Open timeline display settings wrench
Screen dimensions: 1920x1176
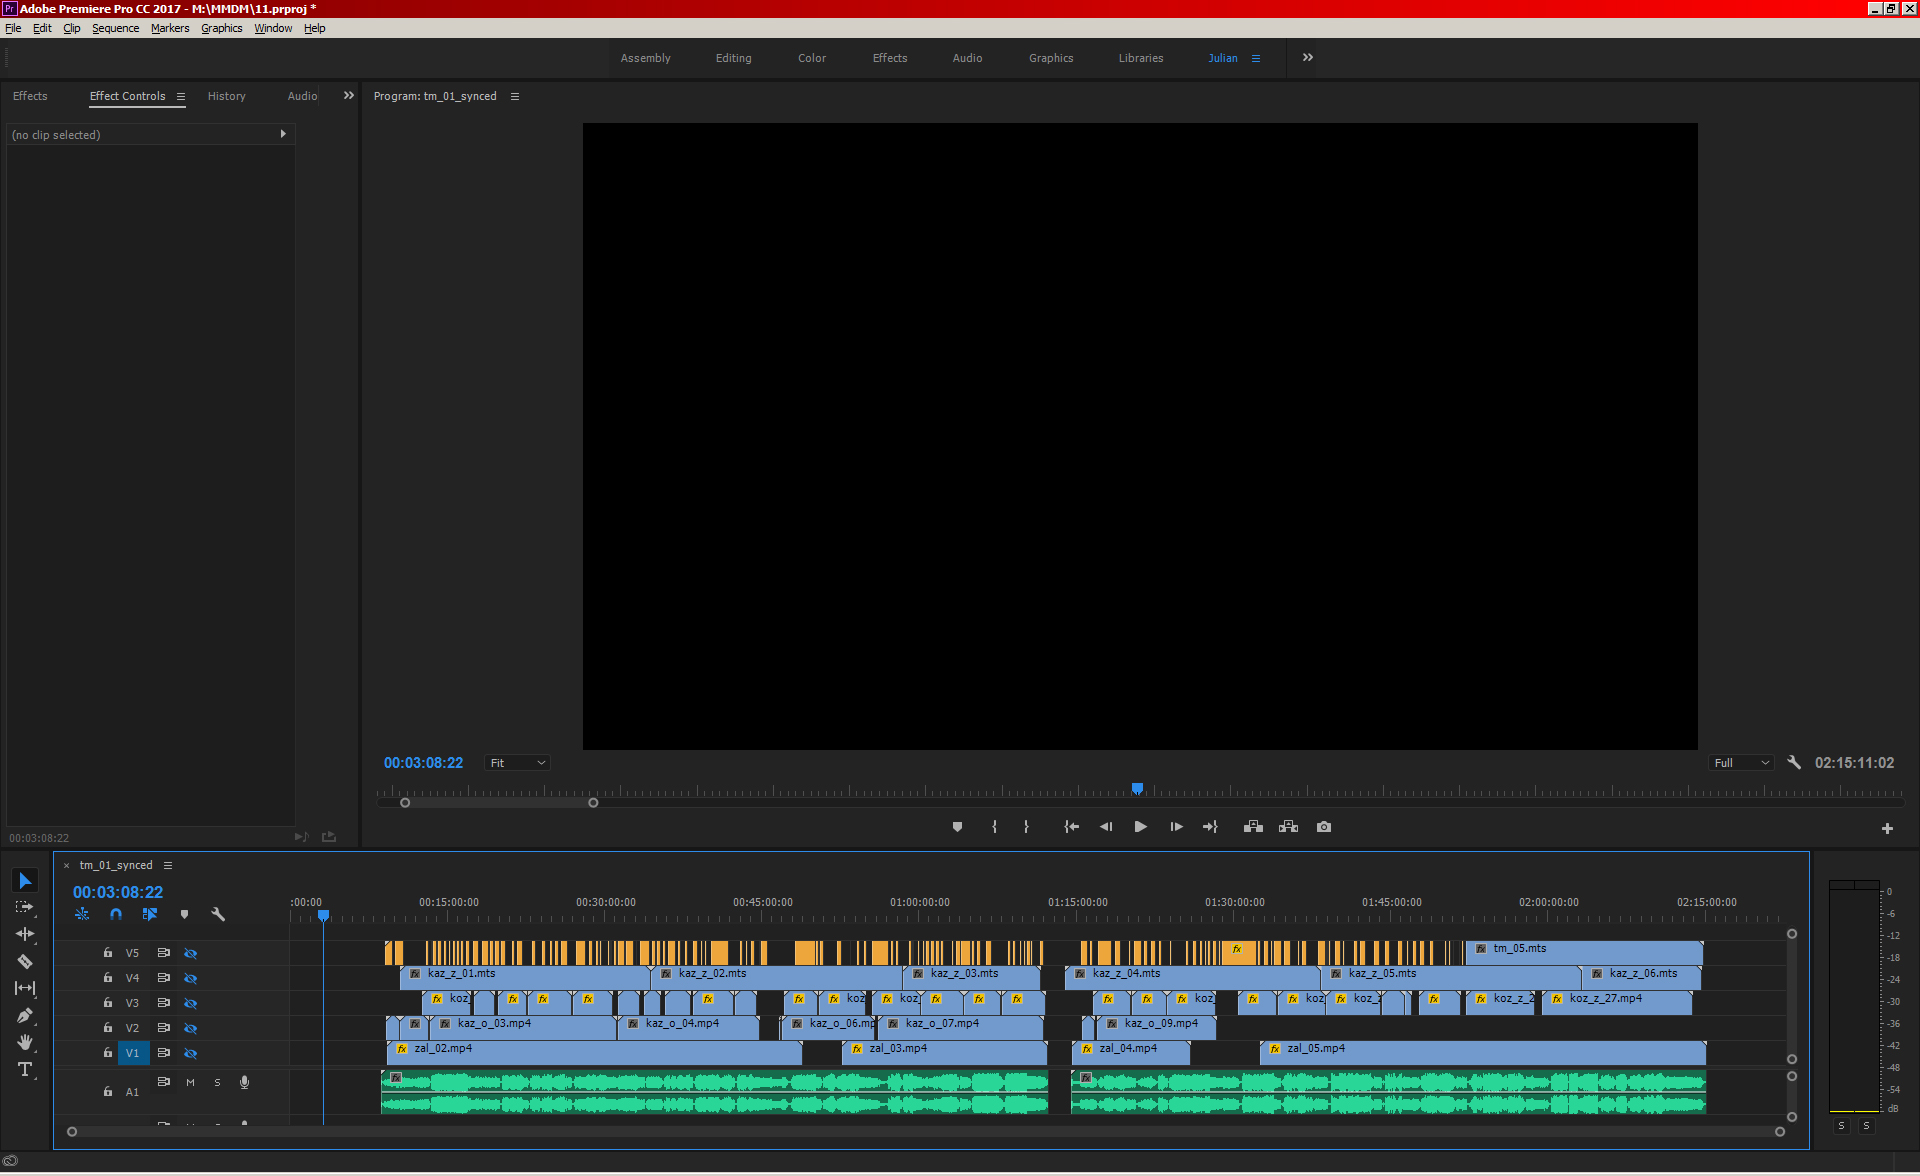click(218, 914)
